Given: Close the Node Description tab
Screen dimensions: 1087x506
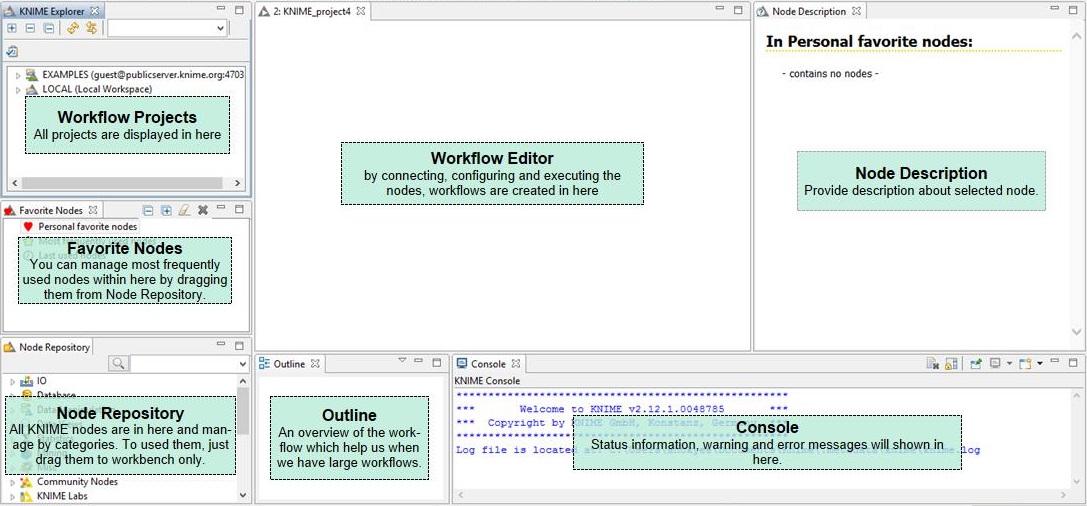Looking at the screenshot, I should pos(856,11).
